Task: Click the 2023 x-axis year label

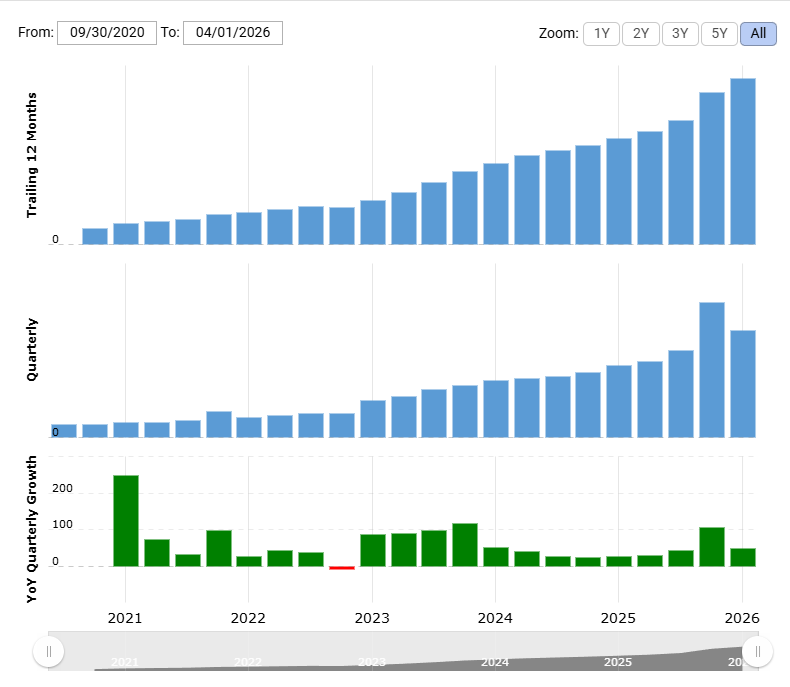Action: (x=372, y=618)
